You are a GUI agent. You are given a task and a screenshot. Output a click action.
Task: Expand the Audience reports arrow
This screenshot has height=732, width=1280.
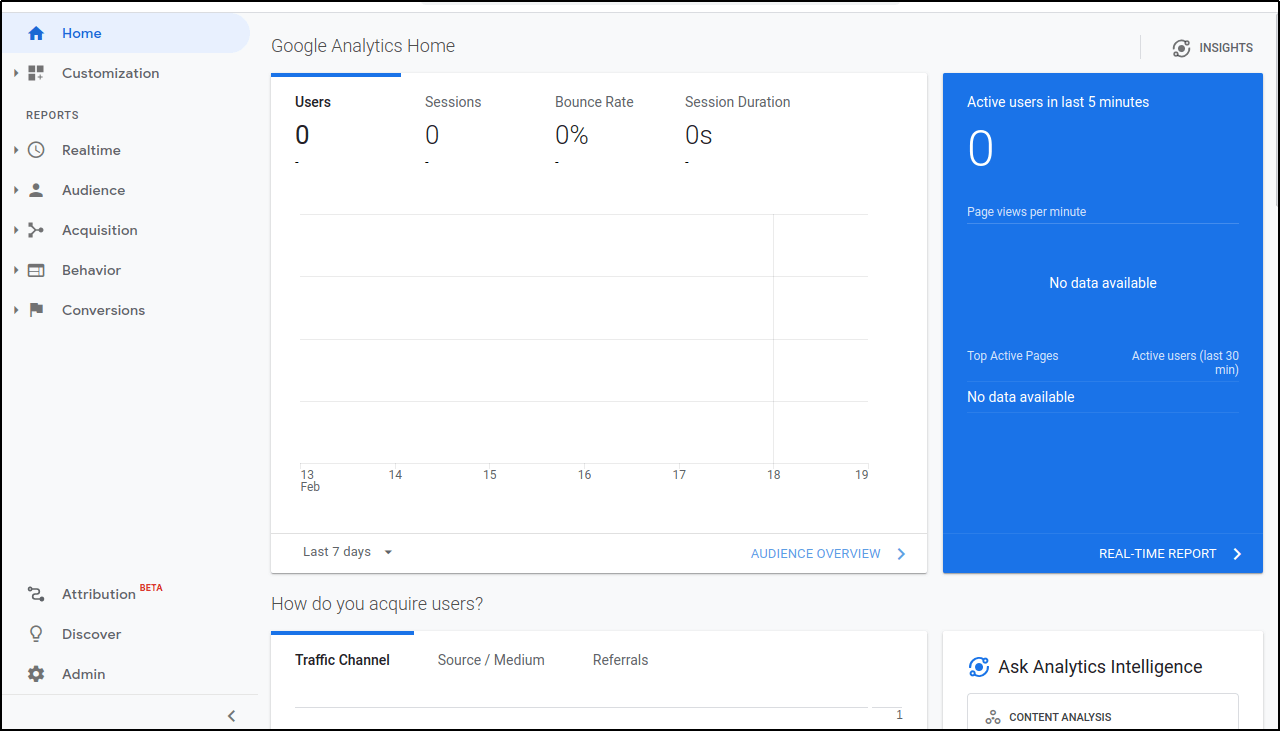pyautogui.click(x=16, y=190)
